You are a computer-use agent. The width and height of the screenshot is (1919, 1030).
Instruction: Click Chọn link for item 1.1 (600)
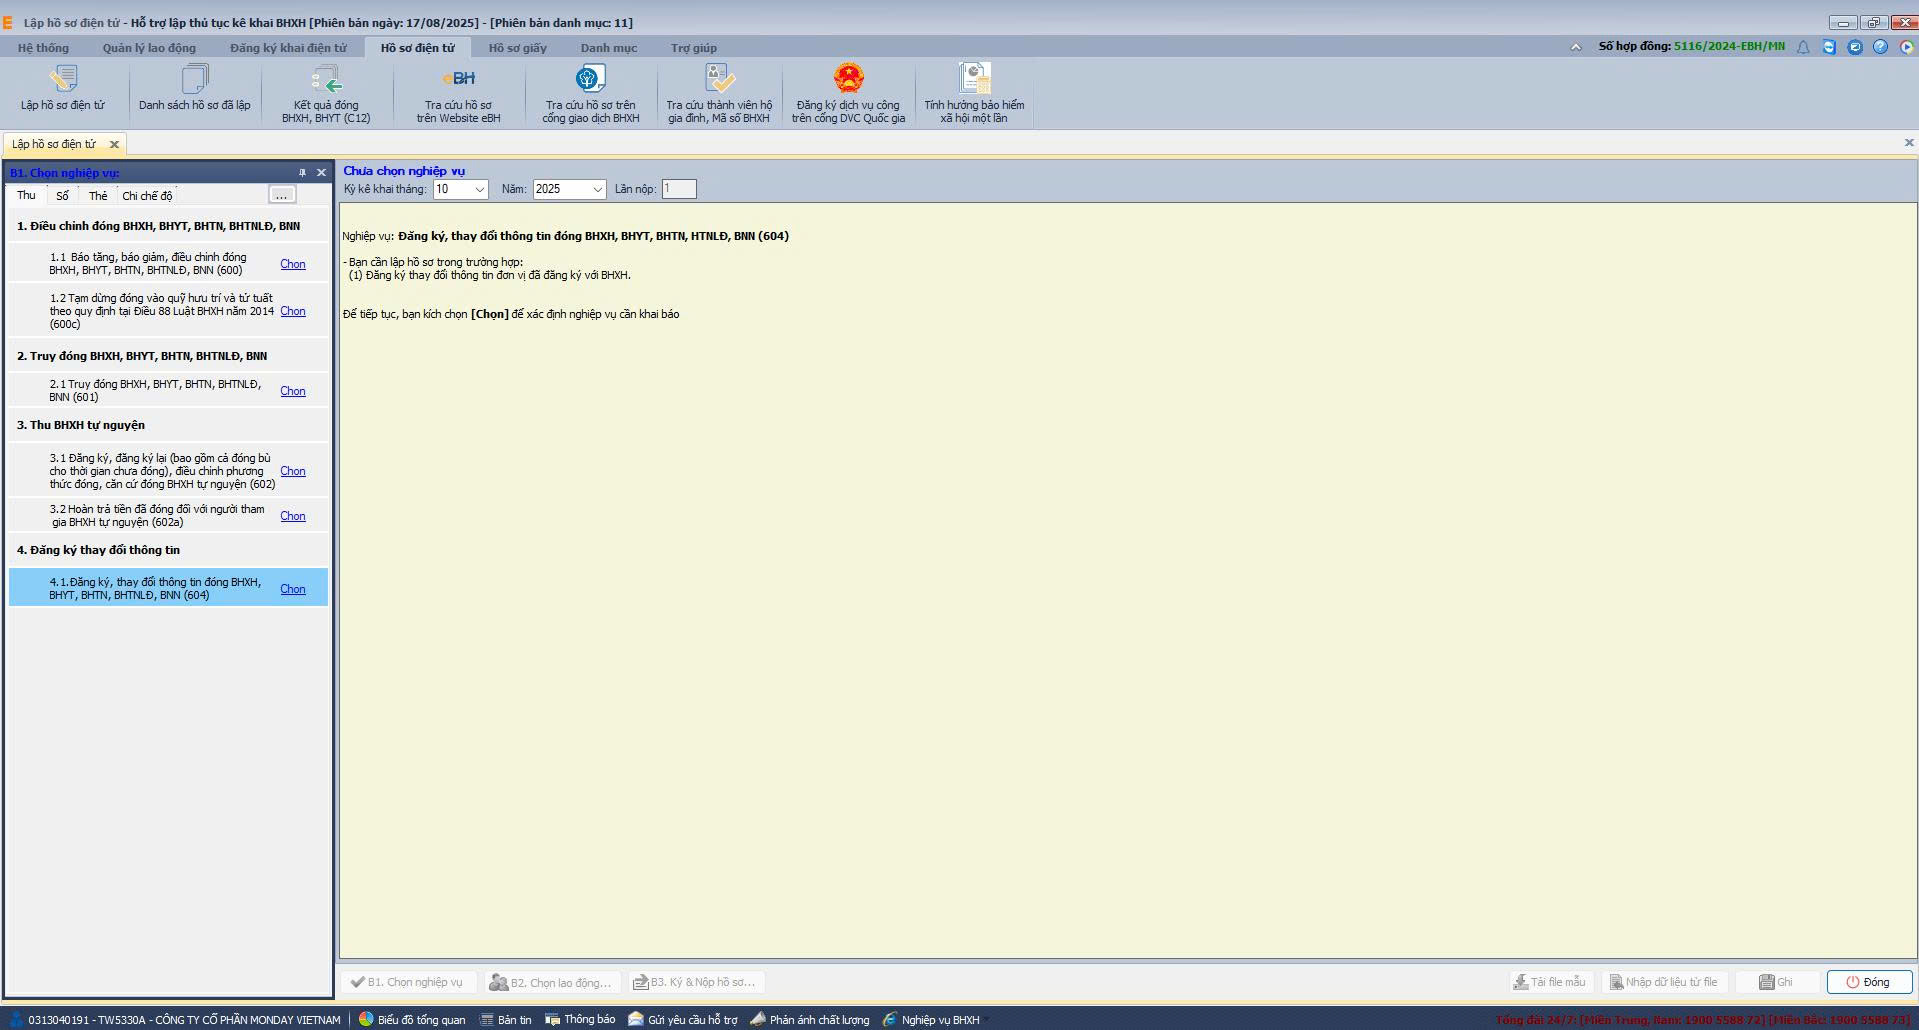click(293, 264)
